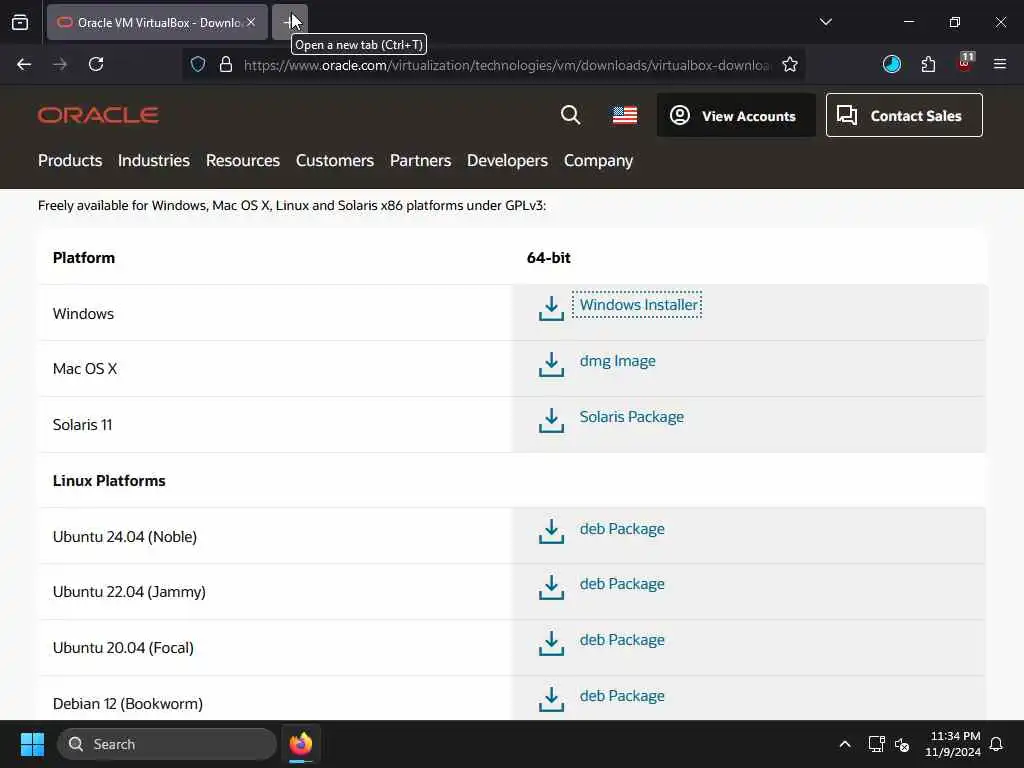Click the 'Linux Platforms' heading text
Image resolution: width=1024 pixels, height=768 pixels.
(x=109, y=481)
